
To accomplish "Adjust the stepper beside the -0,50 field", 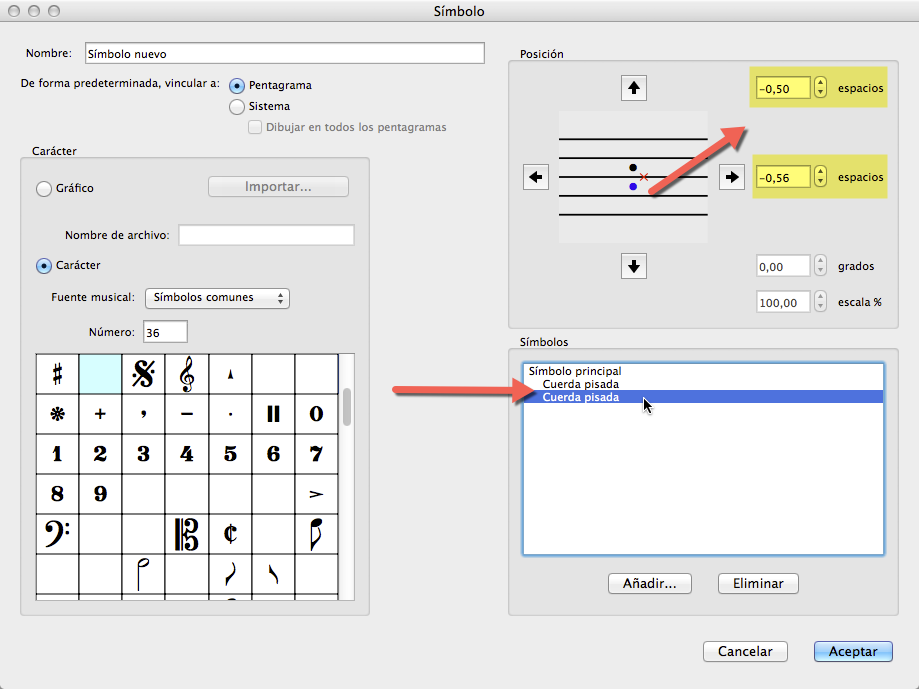I will pos(821,88).
